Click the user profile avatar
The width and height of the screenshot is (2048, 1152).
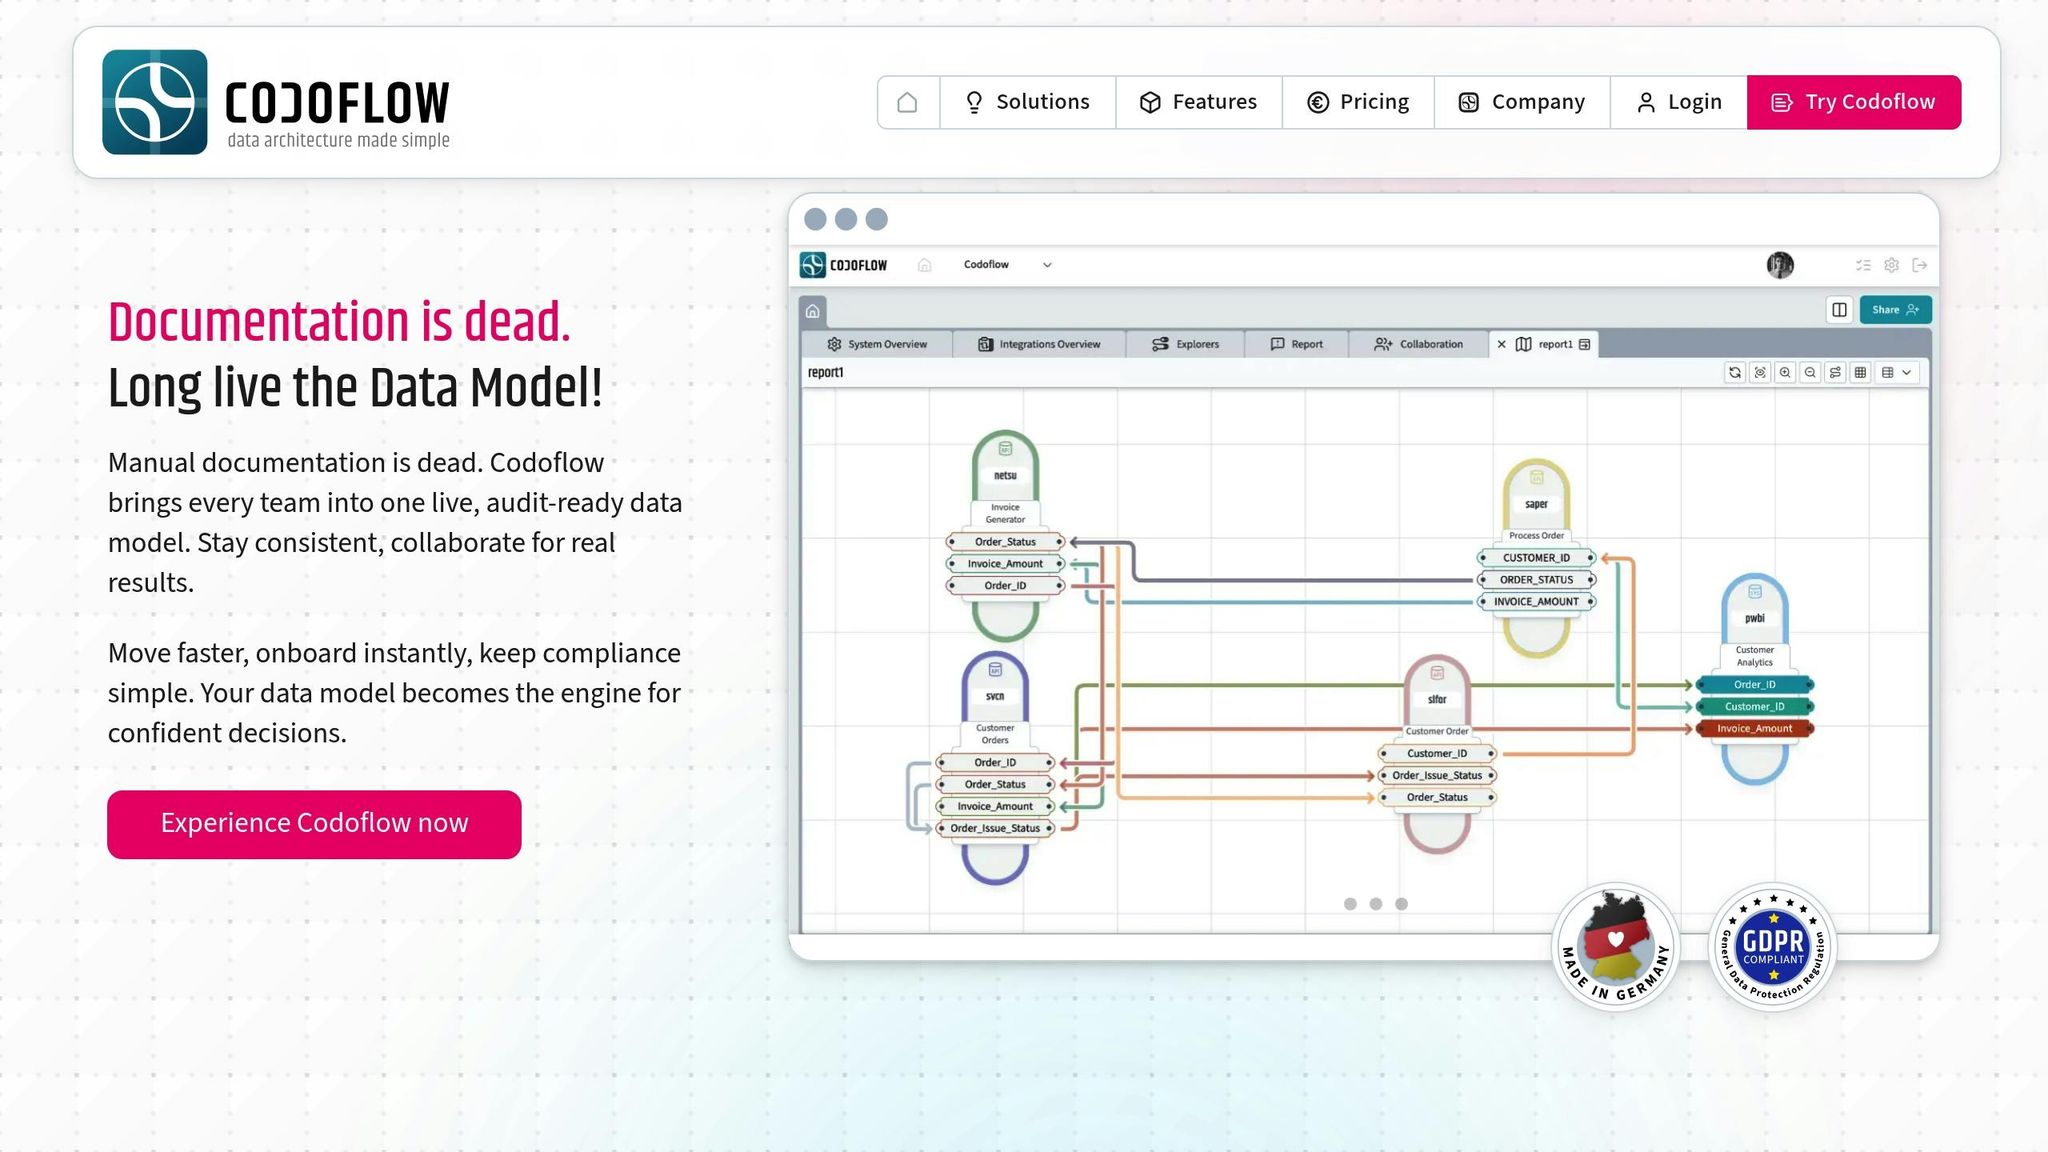pos(1780,265)
